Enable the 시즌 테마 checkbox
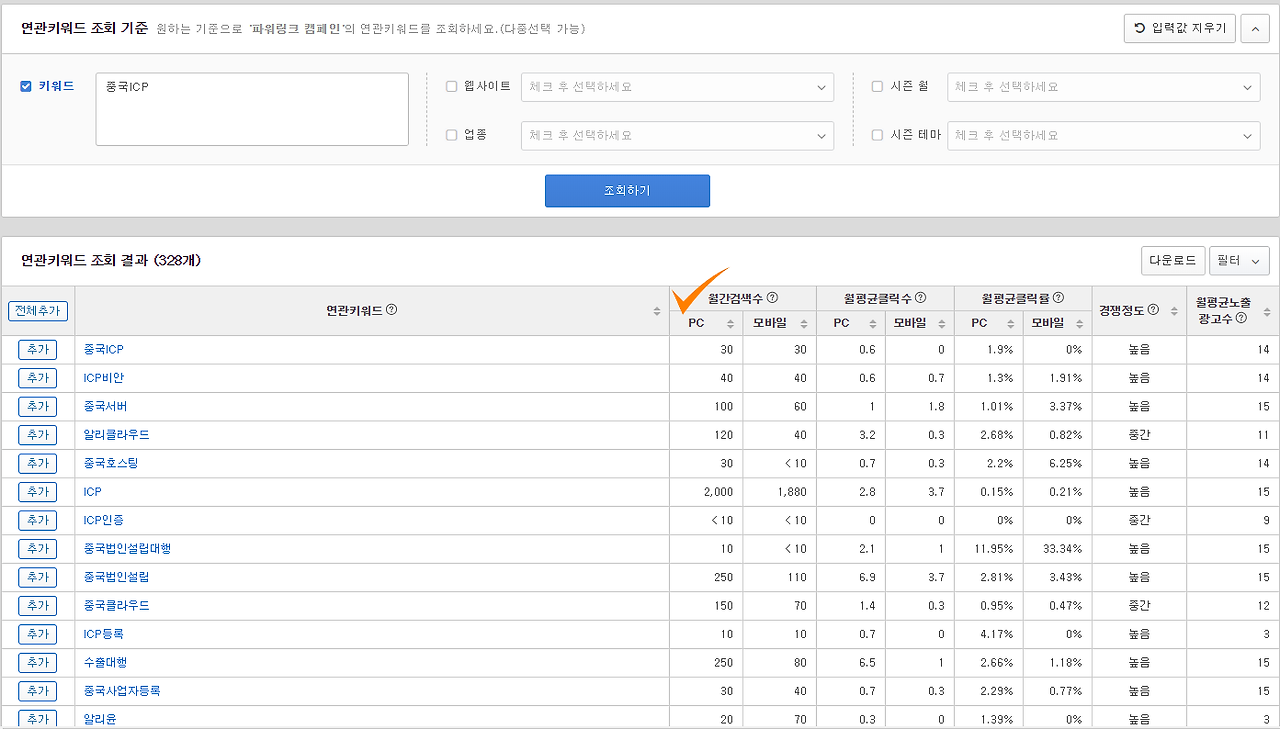The width and height of the screenshot is (1280, 729). (x=877, y=134)
